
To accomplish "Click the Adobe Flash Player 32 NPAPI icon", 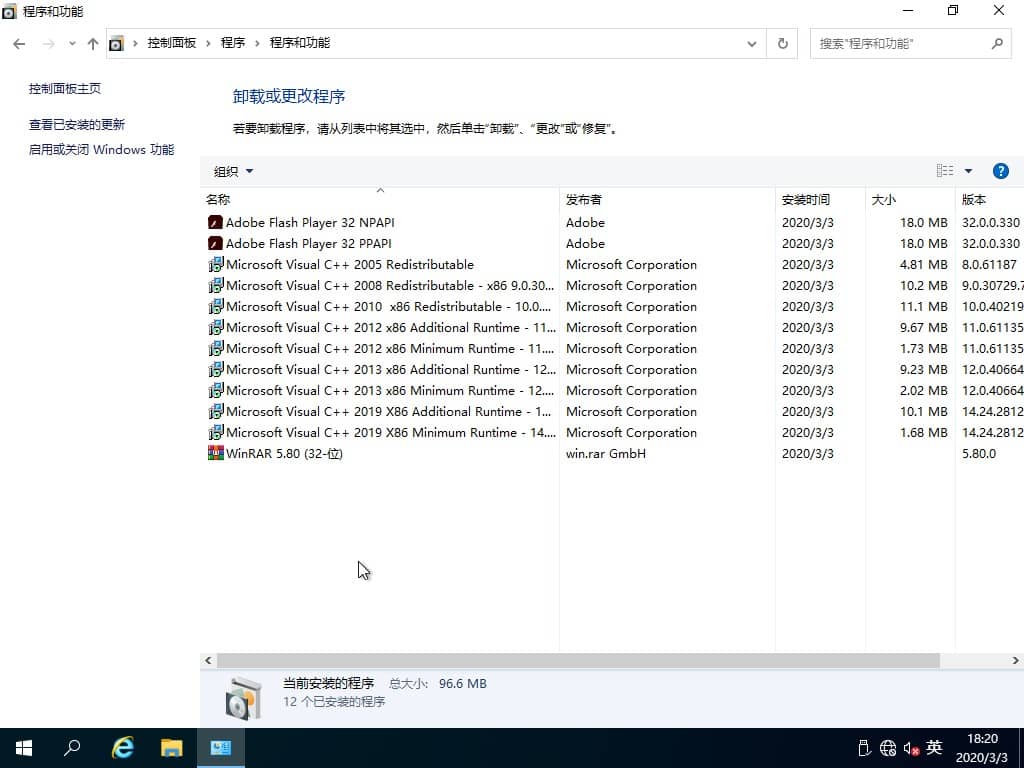I will point(215,222).
